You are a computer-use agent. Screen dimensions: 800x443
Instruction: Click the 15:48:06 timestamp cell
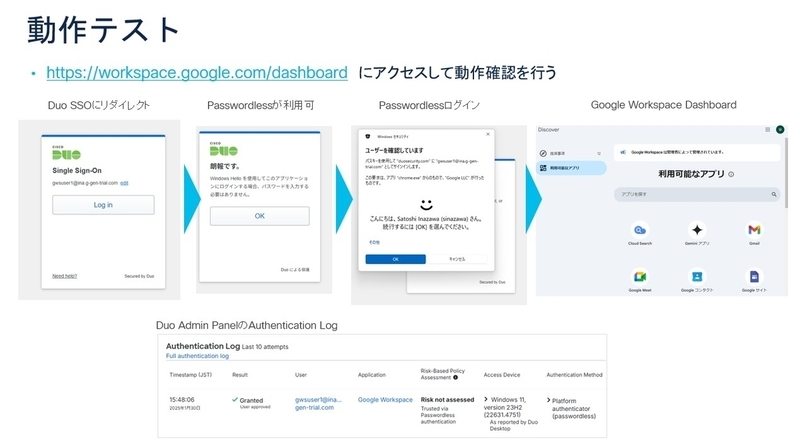(x=182, y=400)
